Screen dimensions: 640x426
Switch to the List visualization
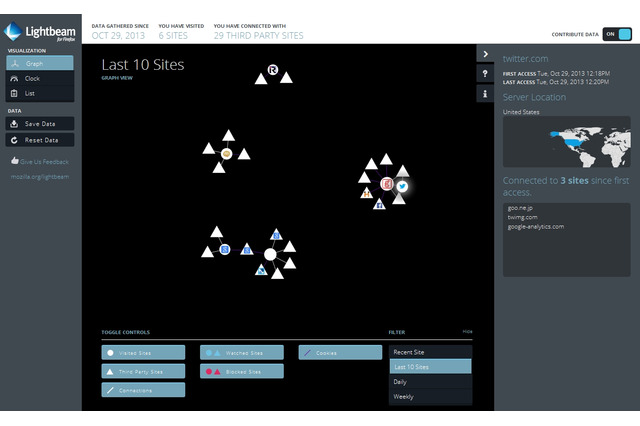click(36, 93)
